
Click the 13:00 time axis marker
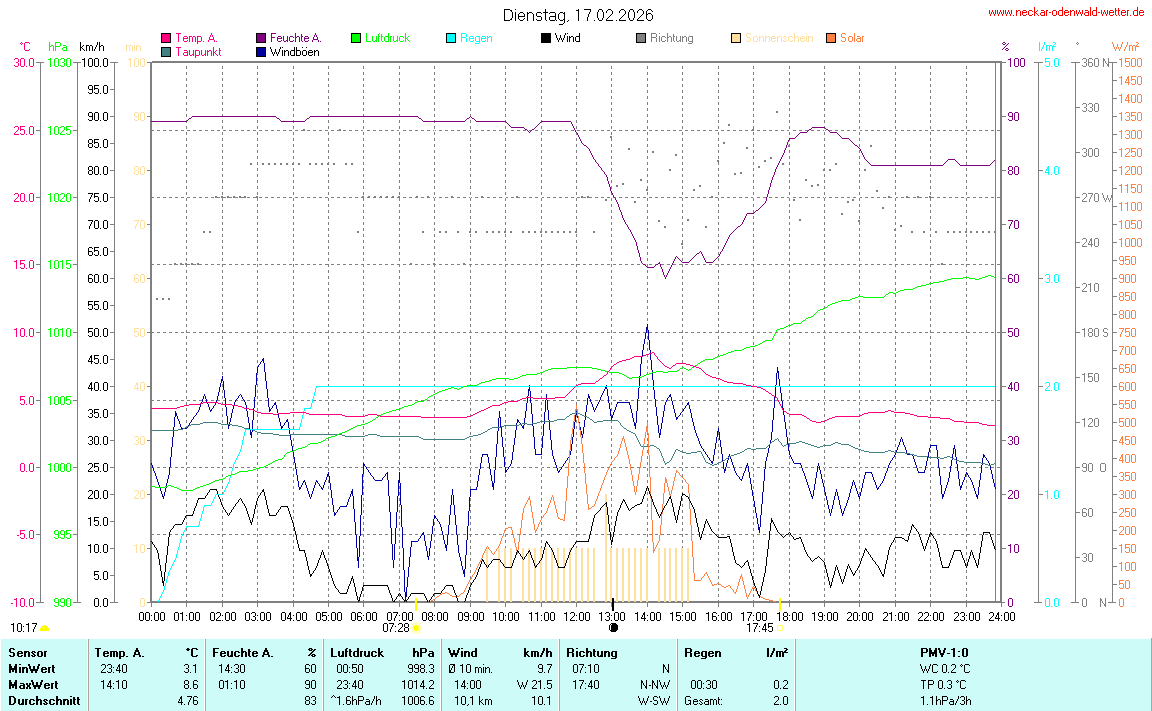[612, 616]
